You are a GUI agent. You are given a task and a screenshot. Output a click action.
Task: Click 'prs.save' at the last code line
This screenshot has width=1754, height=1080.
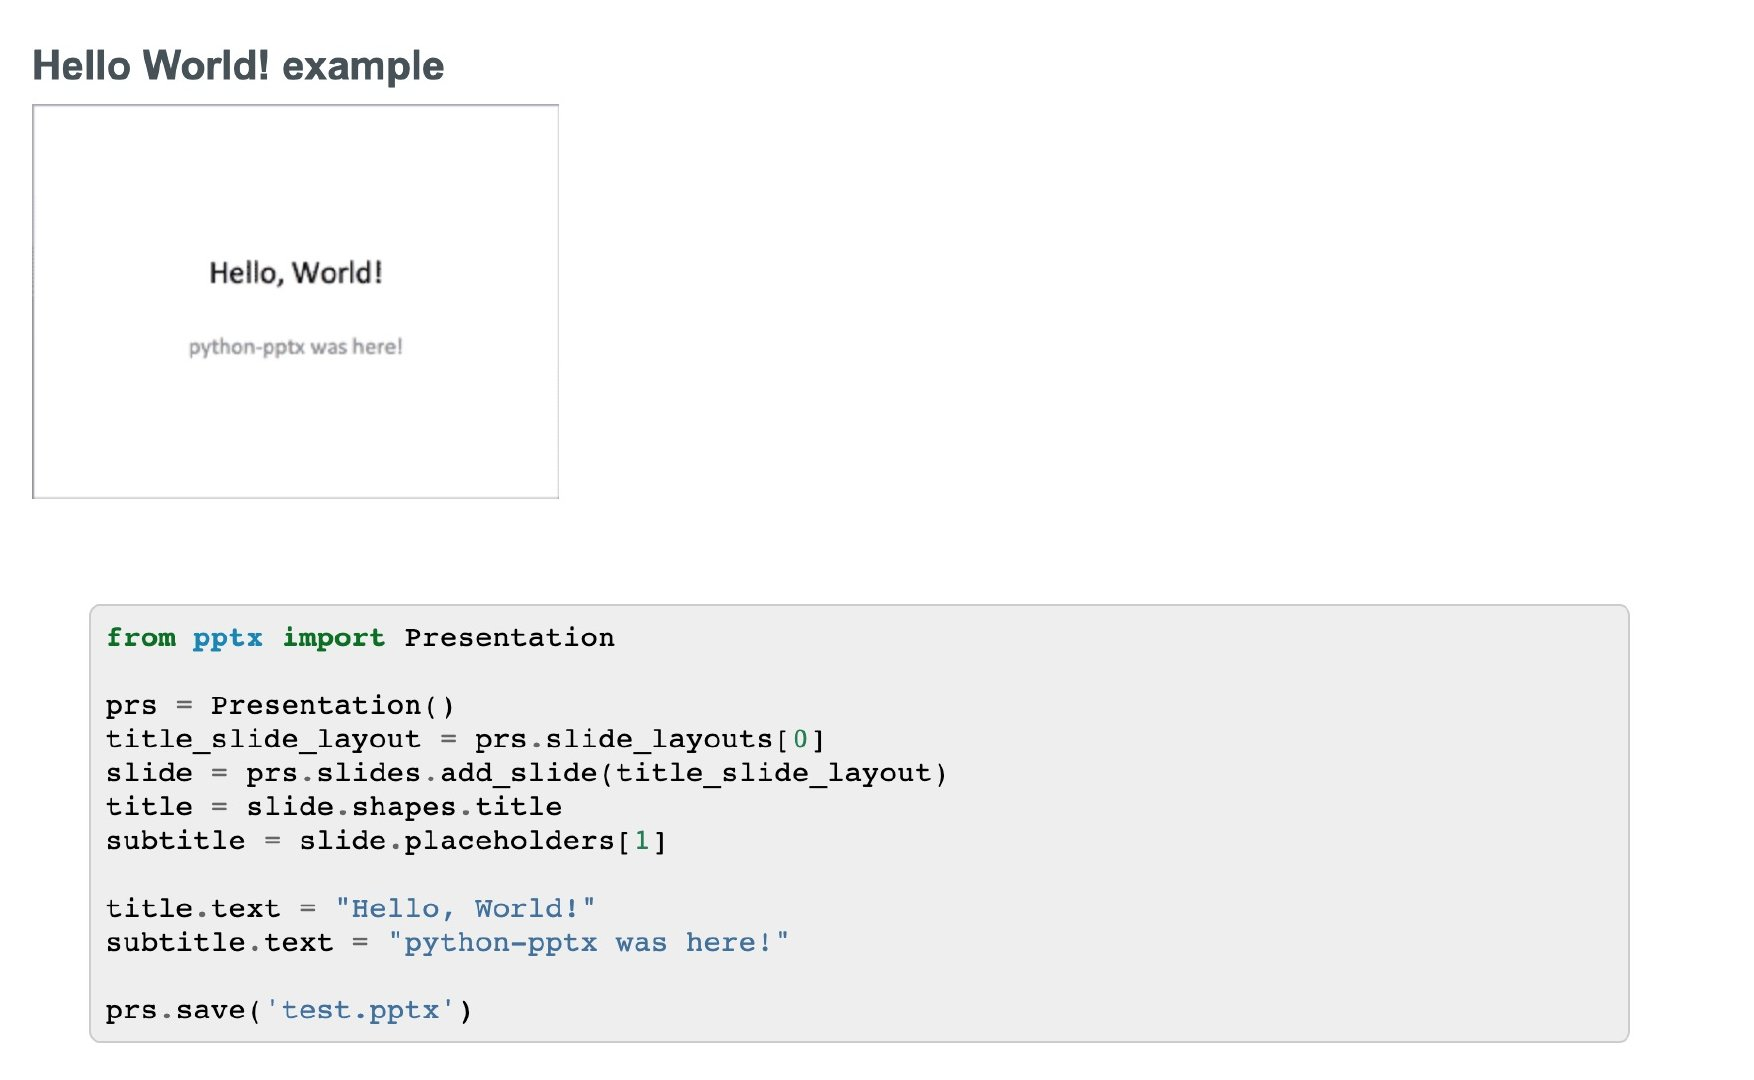pos(176,1010)
